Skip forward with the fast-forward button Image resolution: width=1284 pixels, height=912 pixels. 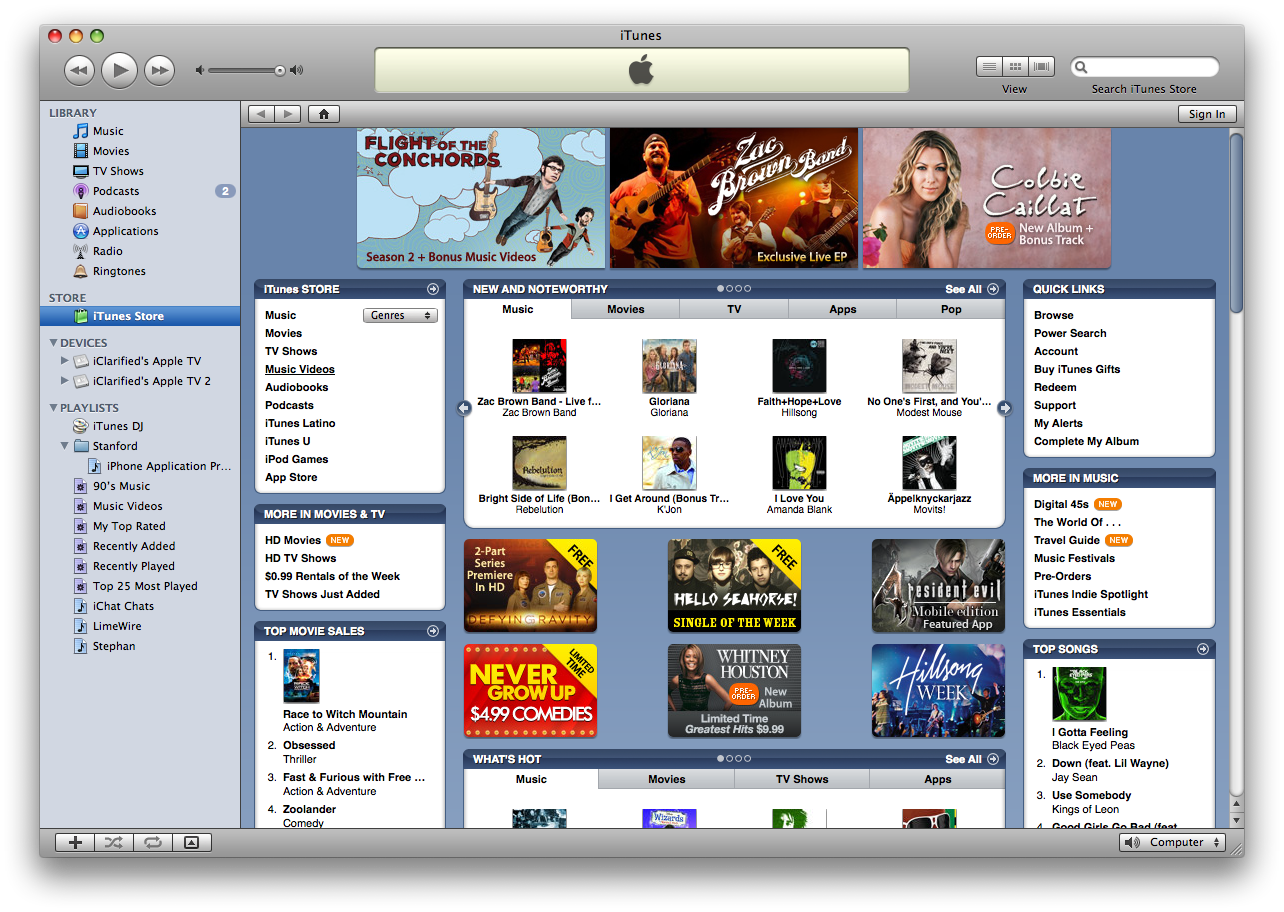point(159,70)
